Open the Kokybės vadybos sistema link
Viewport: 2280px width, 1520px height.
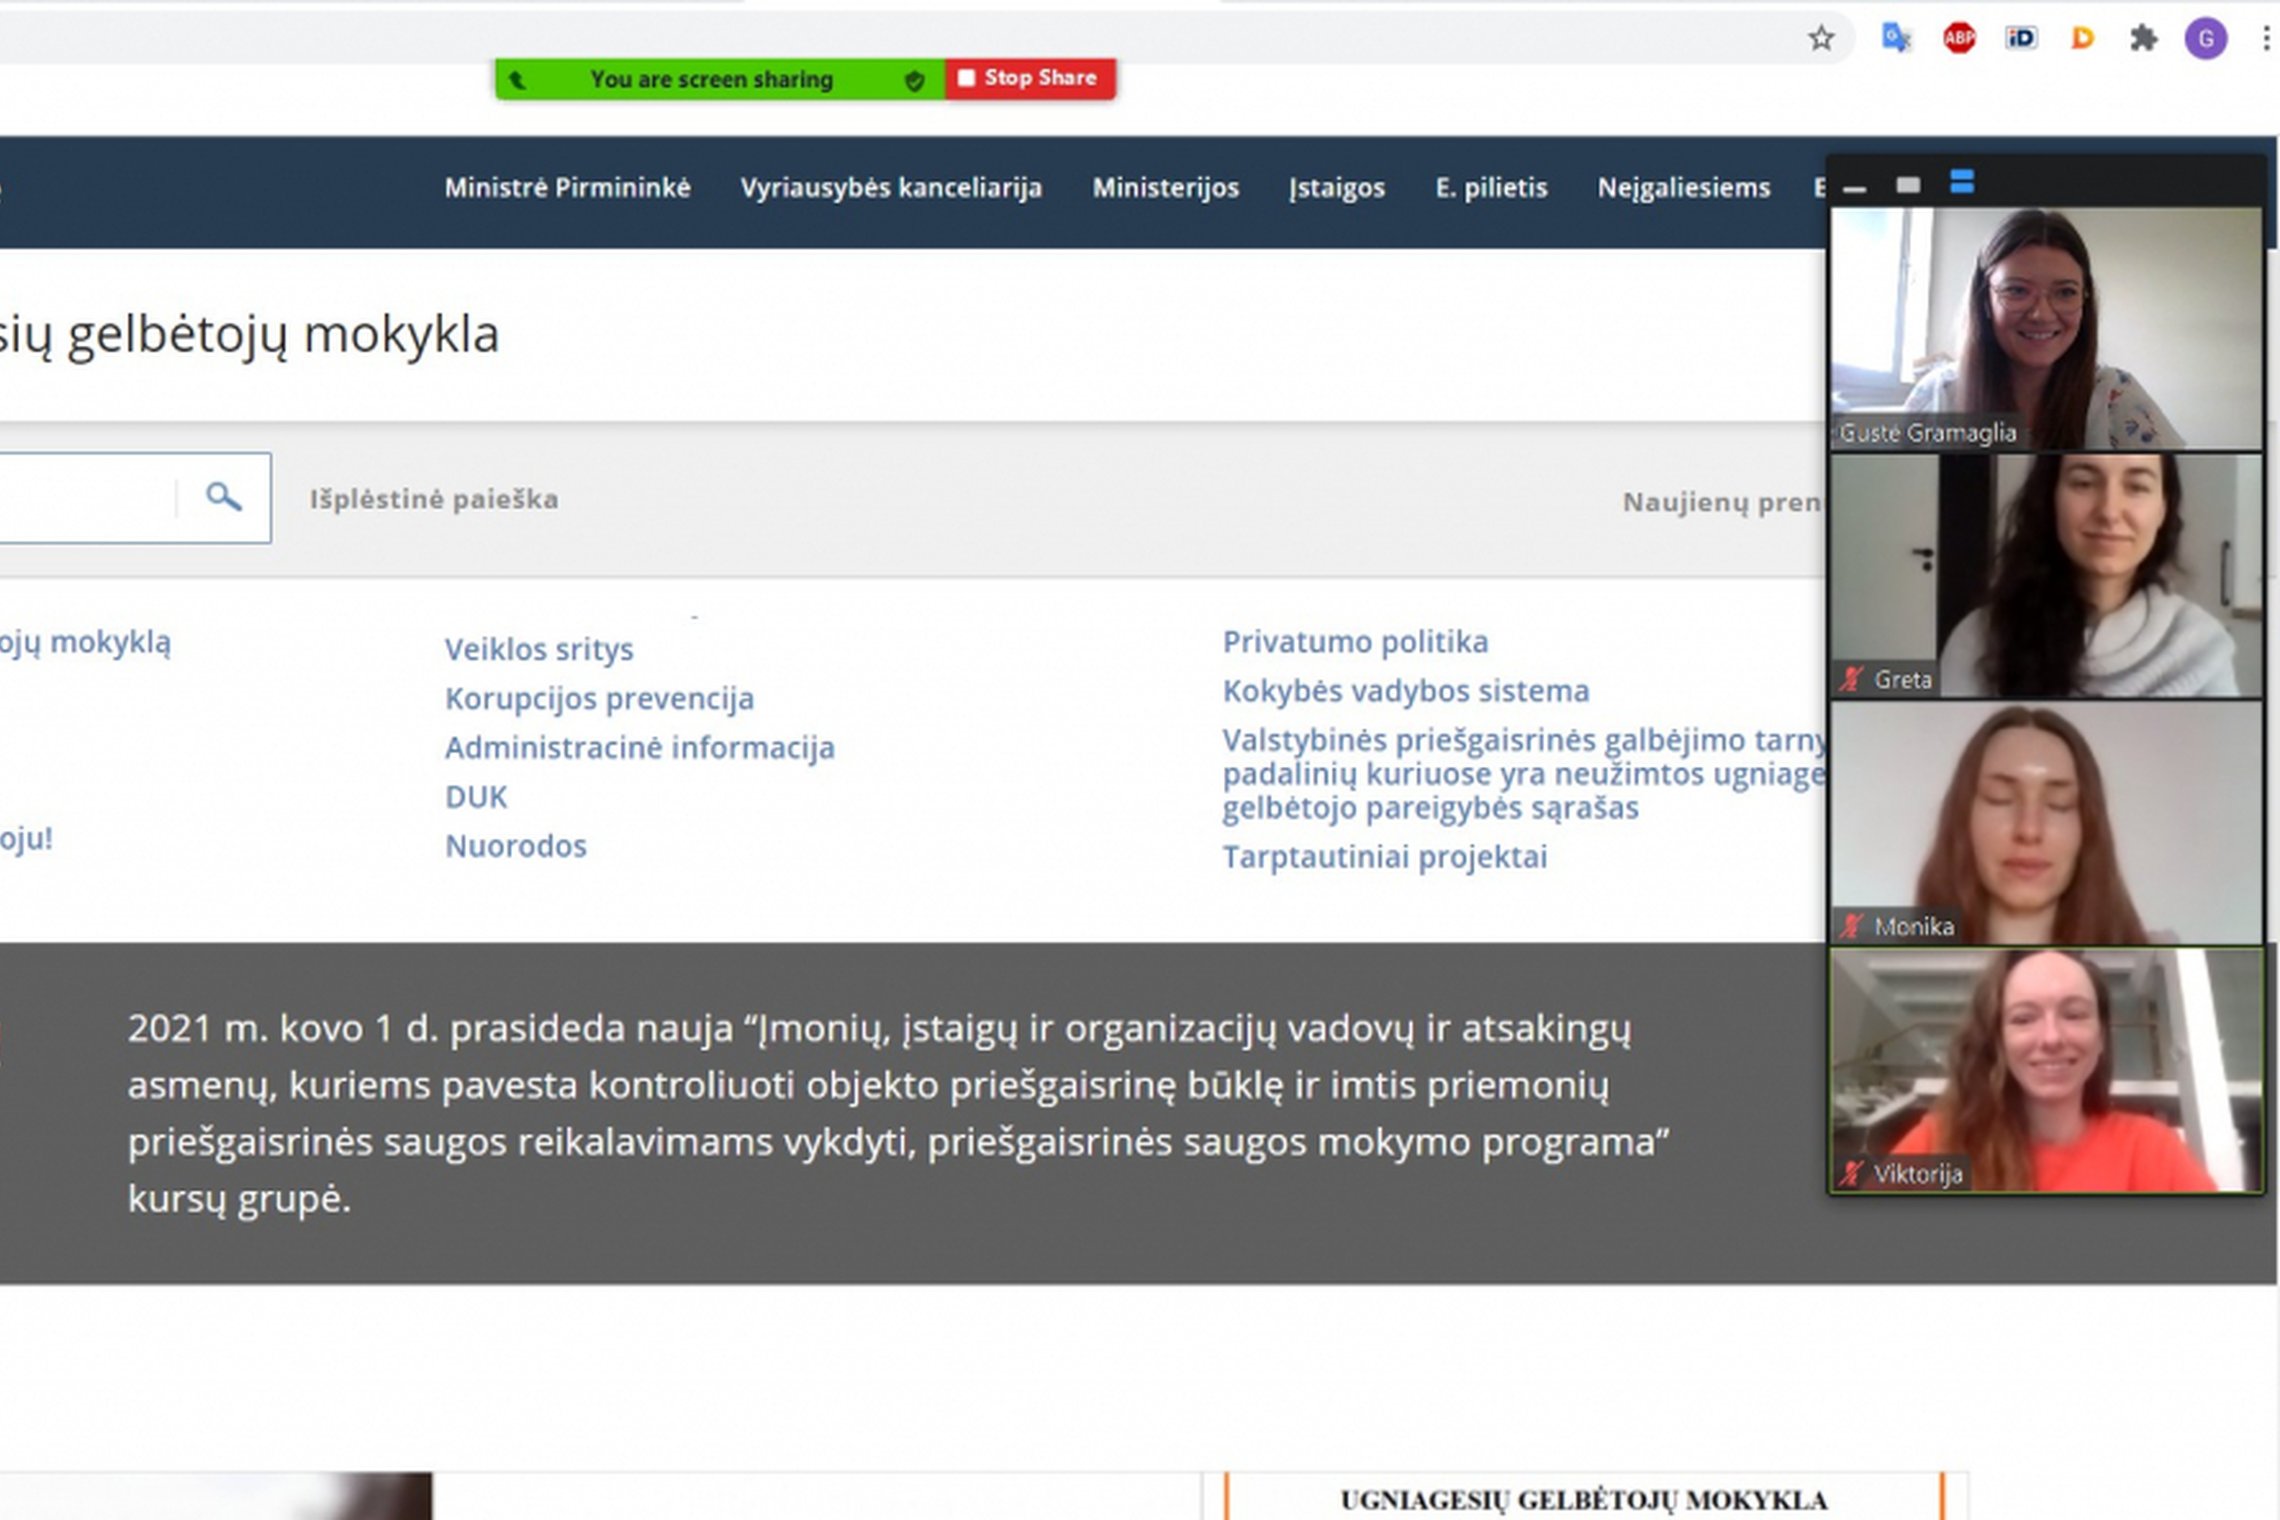(1406, 691)
